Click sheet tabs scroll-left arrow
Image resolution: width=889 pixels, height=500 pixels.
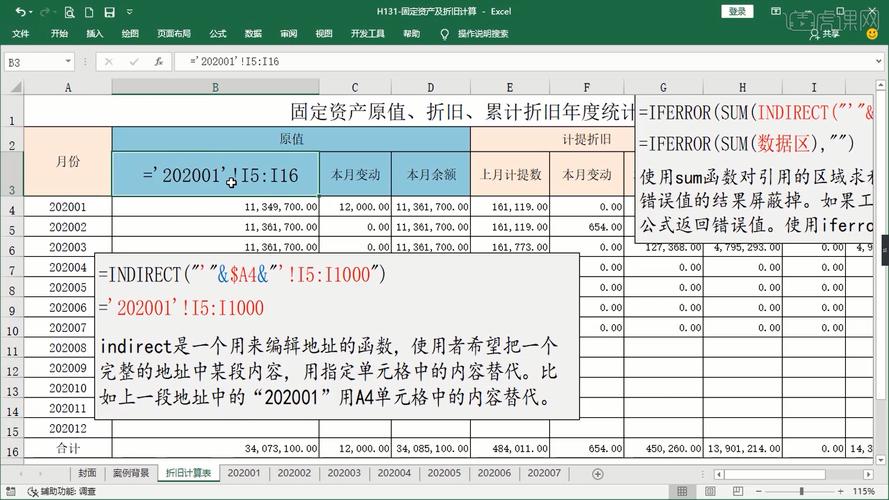coord(21,473)
